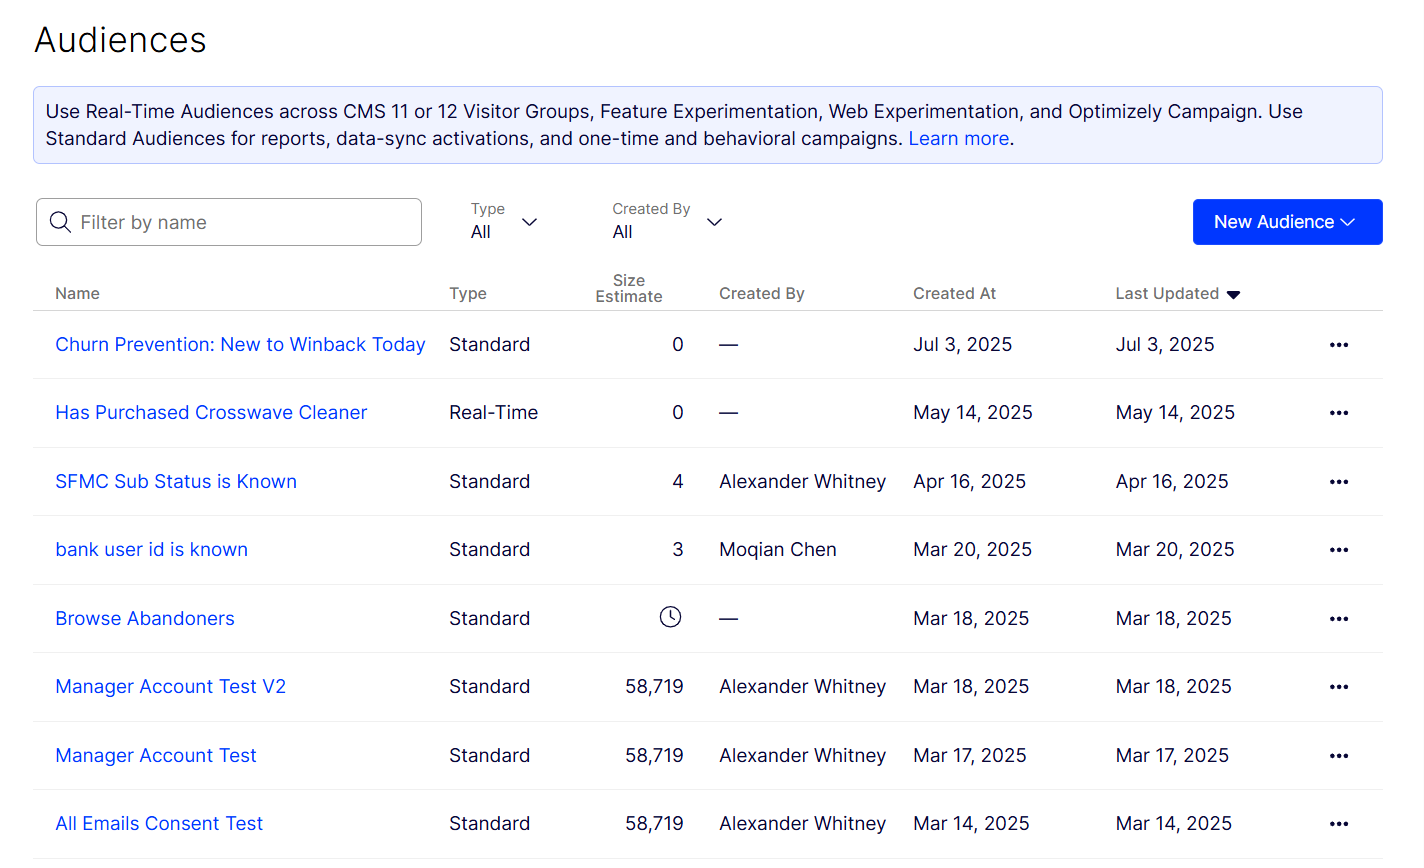
Task: Expand the Created By filter dropdown
Action: (666, 222)
